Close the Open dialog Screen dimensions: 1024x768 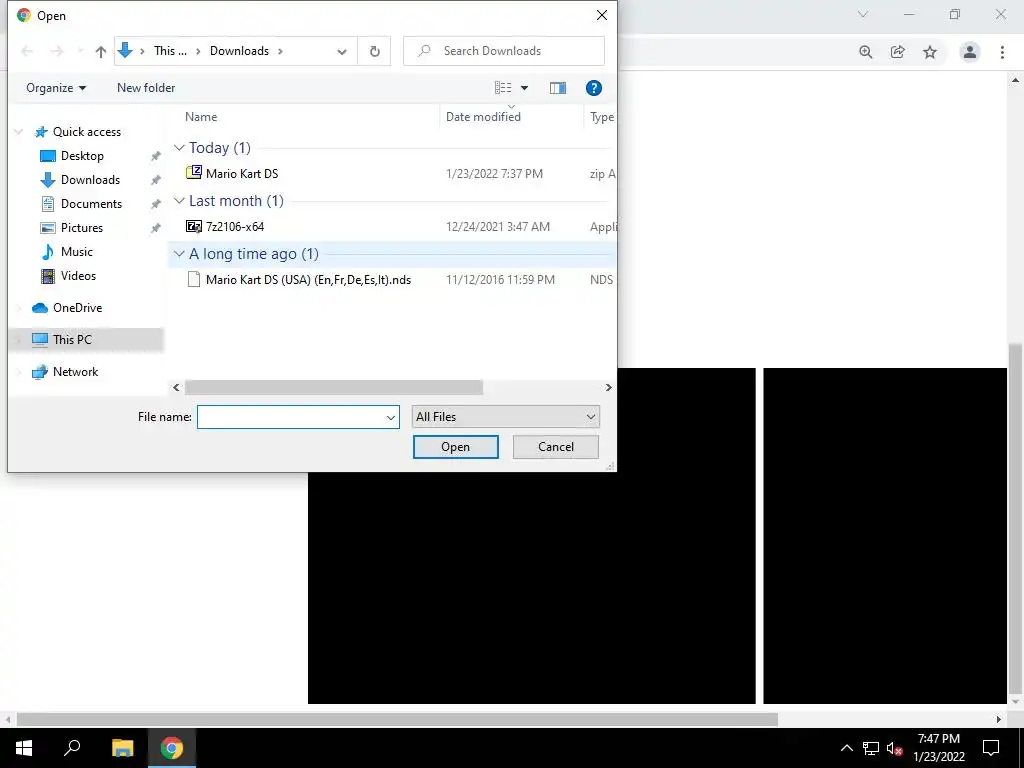[601, 15]
